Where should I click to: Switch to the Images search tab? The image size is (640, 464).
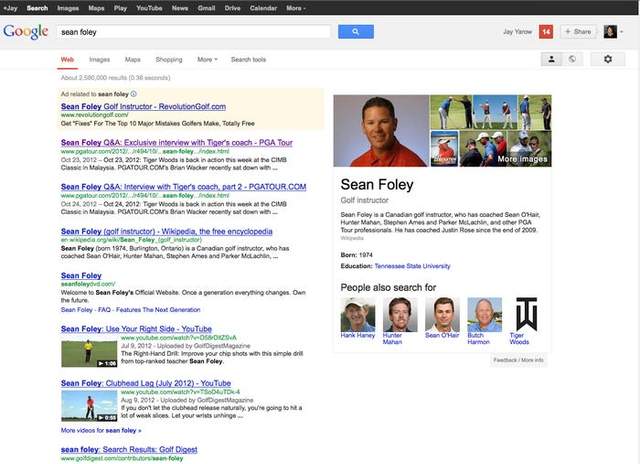99,60
